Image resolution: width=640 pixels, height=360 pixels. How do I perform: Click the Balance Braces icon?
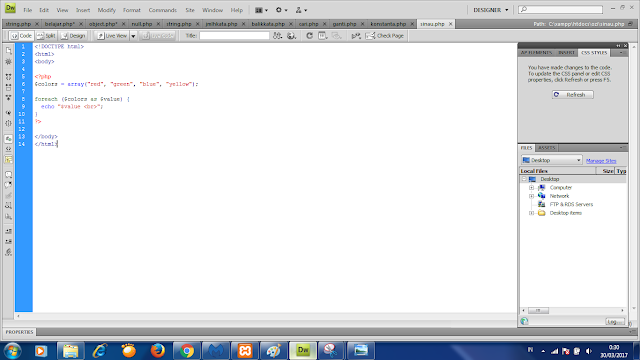[x=9, y=123]
